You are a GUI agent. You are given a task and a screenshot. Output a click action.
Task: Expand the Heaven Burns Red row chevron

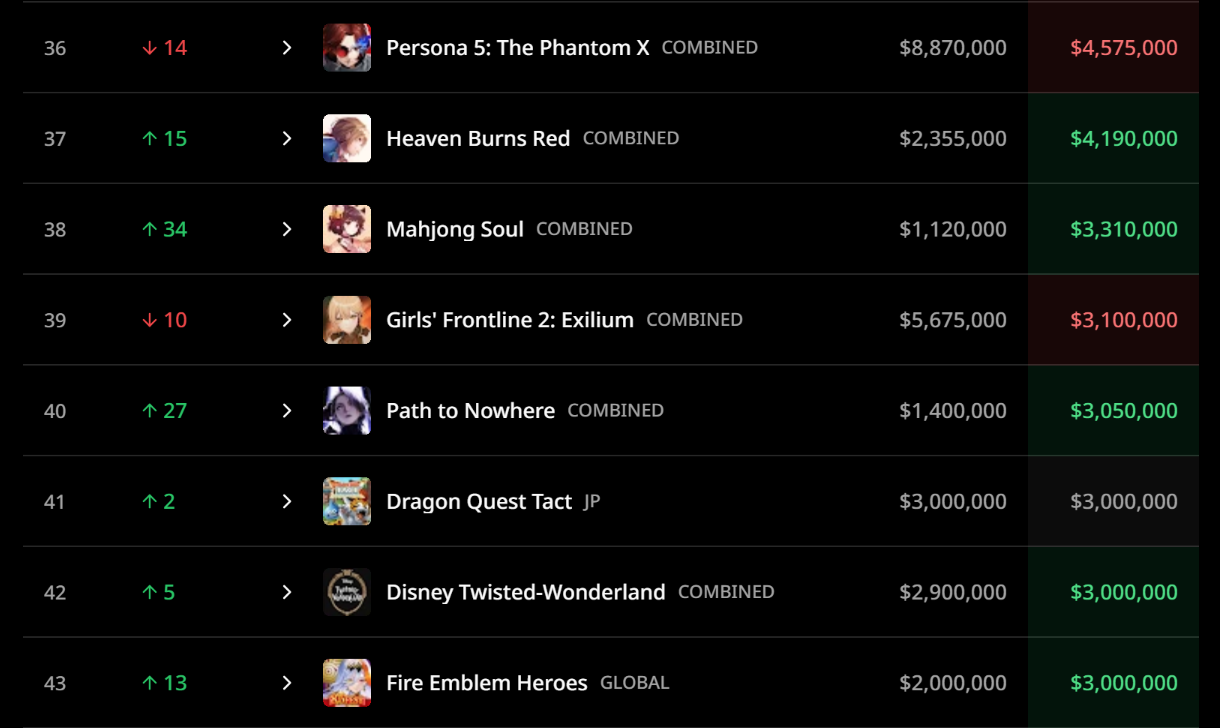(287, 138)
